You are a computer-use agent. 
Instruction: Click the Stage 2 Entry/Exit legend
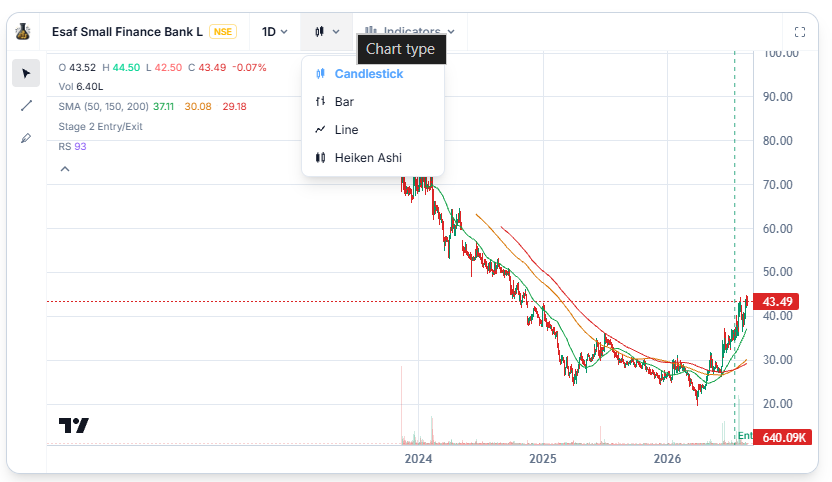[x=100, y=126]
